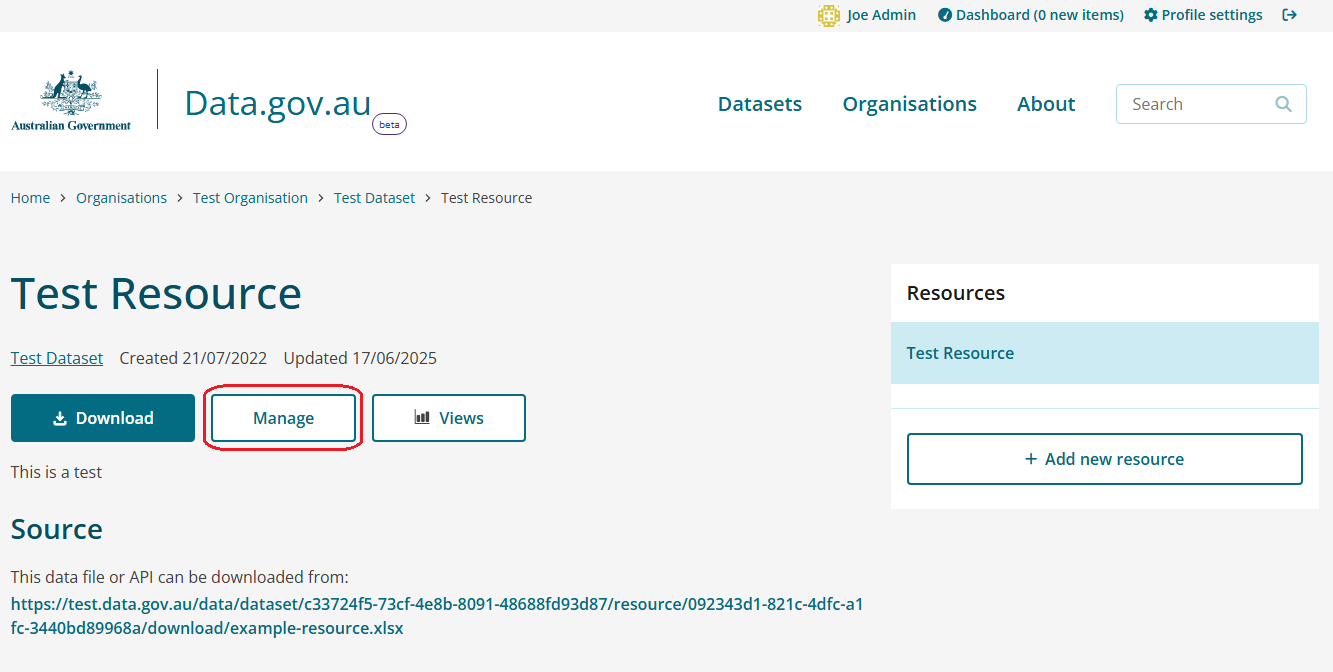Go to Organisations breadcrumb
This screenshot has width=1333, height=672.
[121, 198]
